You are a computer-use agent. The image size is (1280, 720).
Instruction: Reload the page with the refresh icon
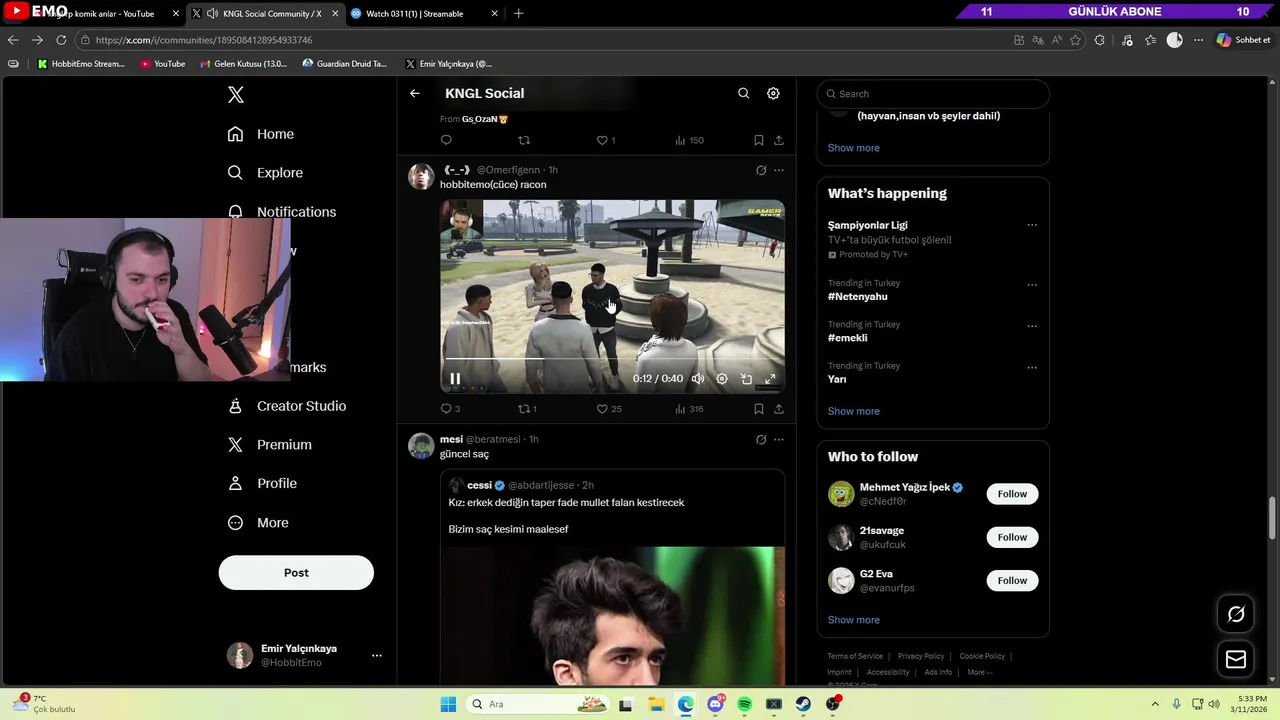[61, 40]
